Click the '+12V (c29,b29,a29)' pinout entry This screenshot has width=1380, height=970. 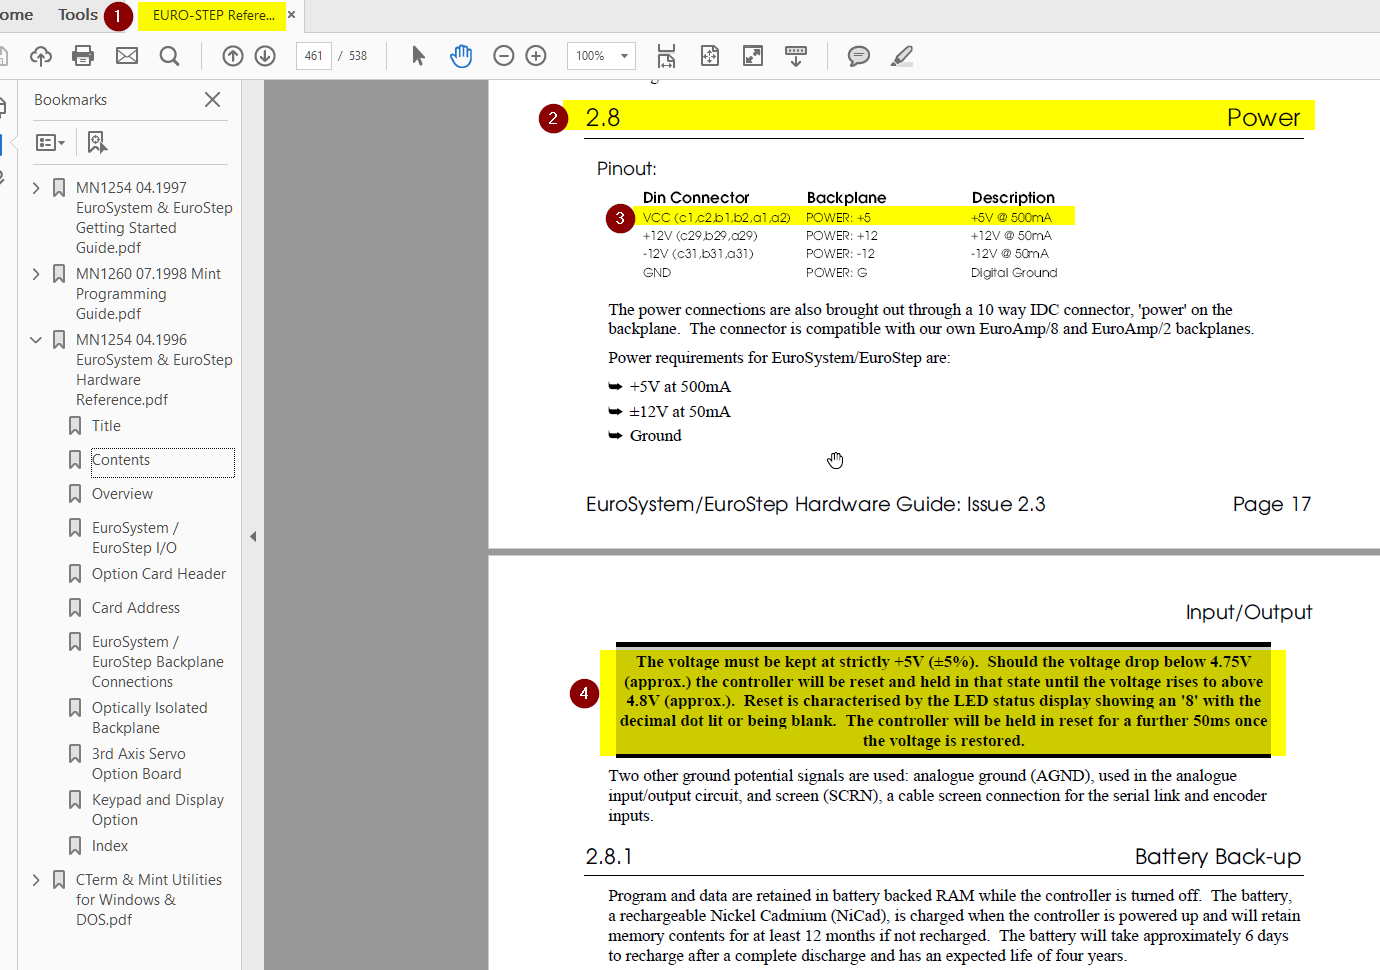700,236
